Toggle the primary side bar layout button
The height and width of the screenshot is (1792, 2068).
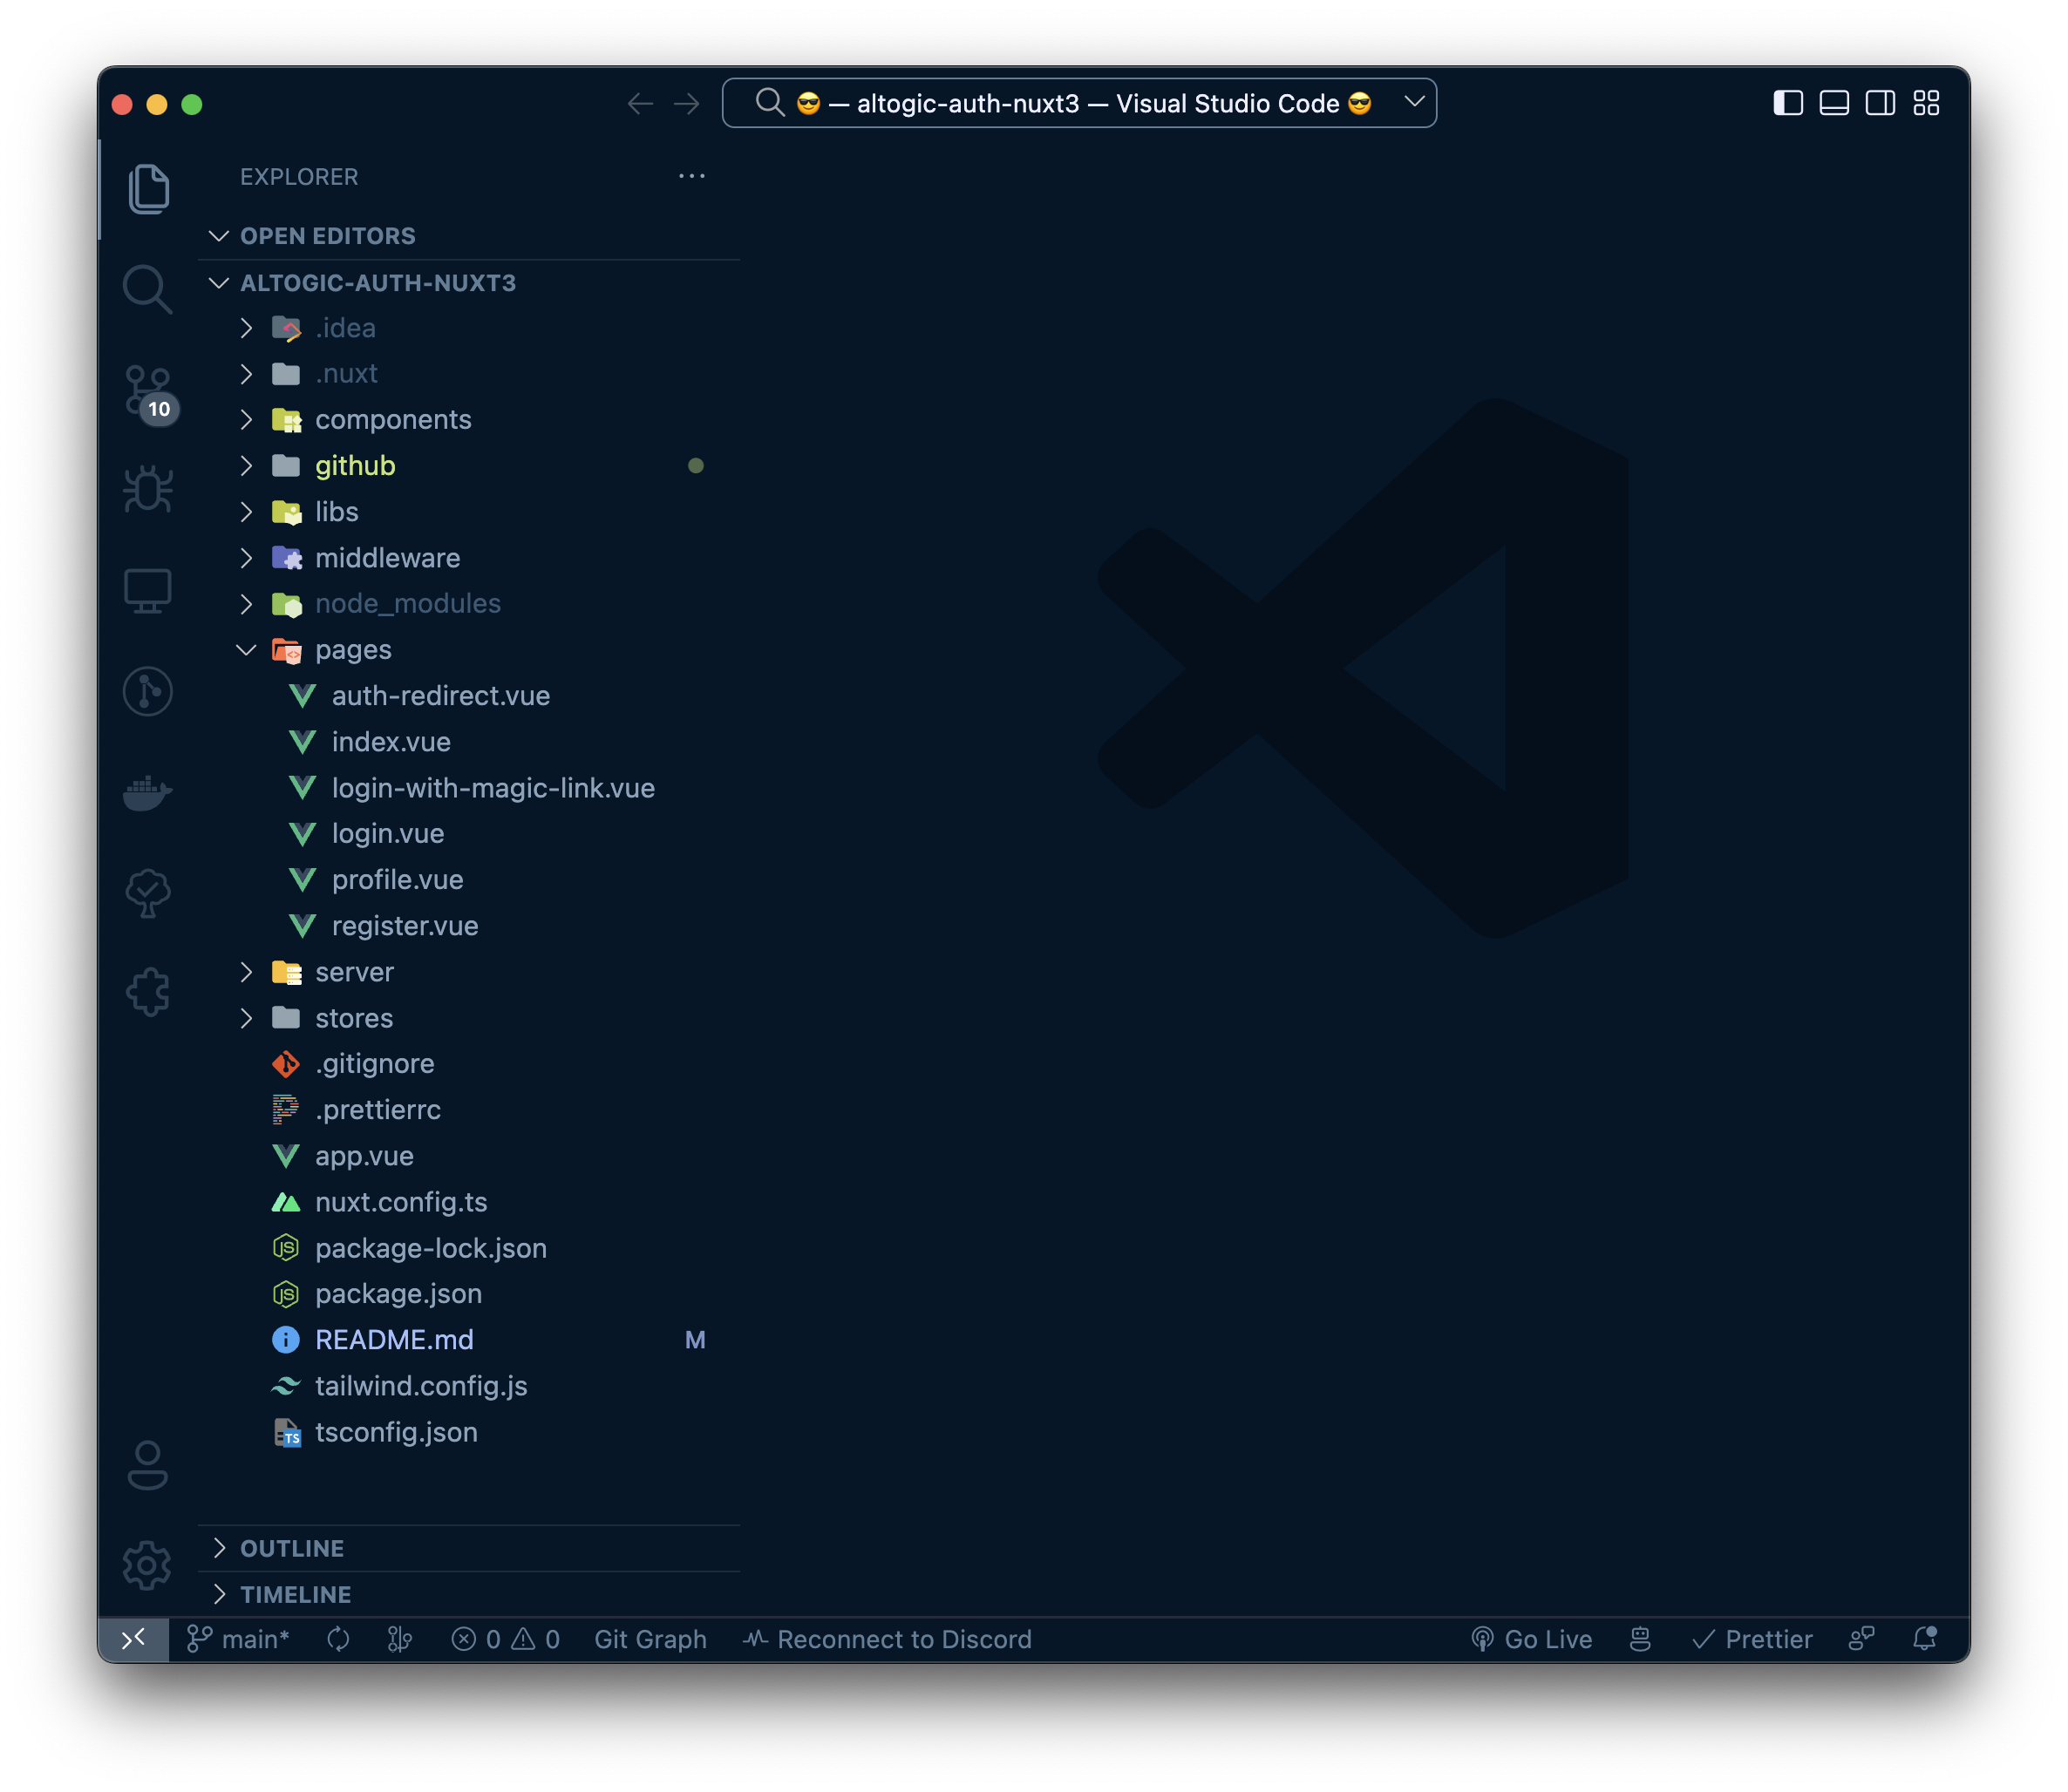(x=1787, y=103)
